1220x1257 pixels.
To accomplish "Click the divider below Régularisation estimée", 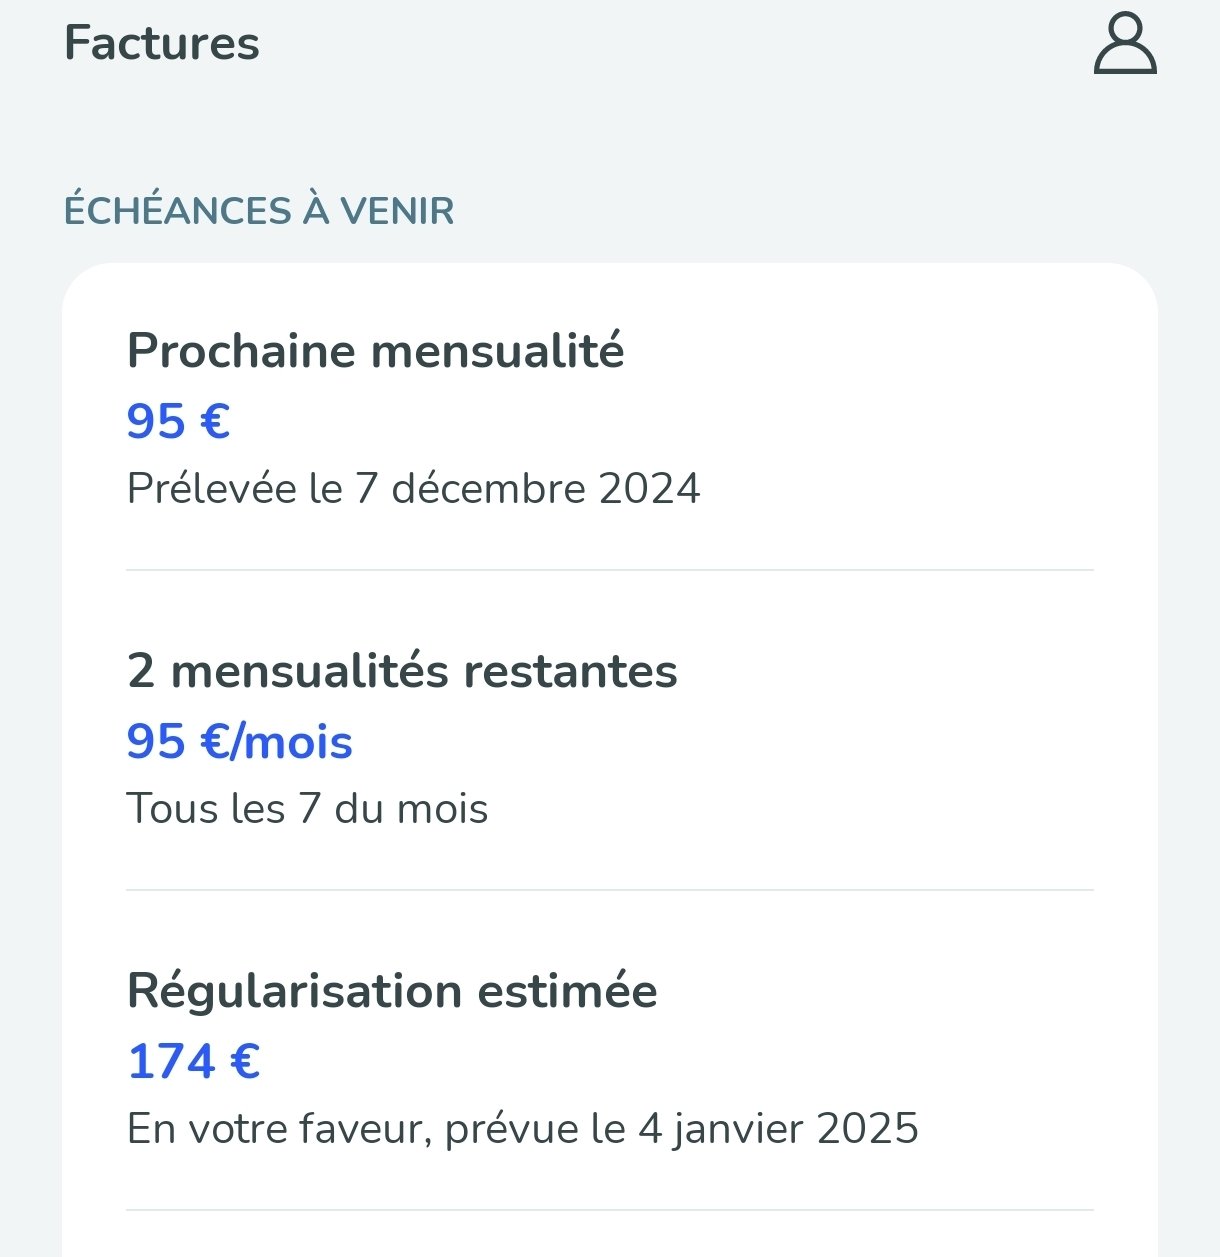I will coord(610,1210).
